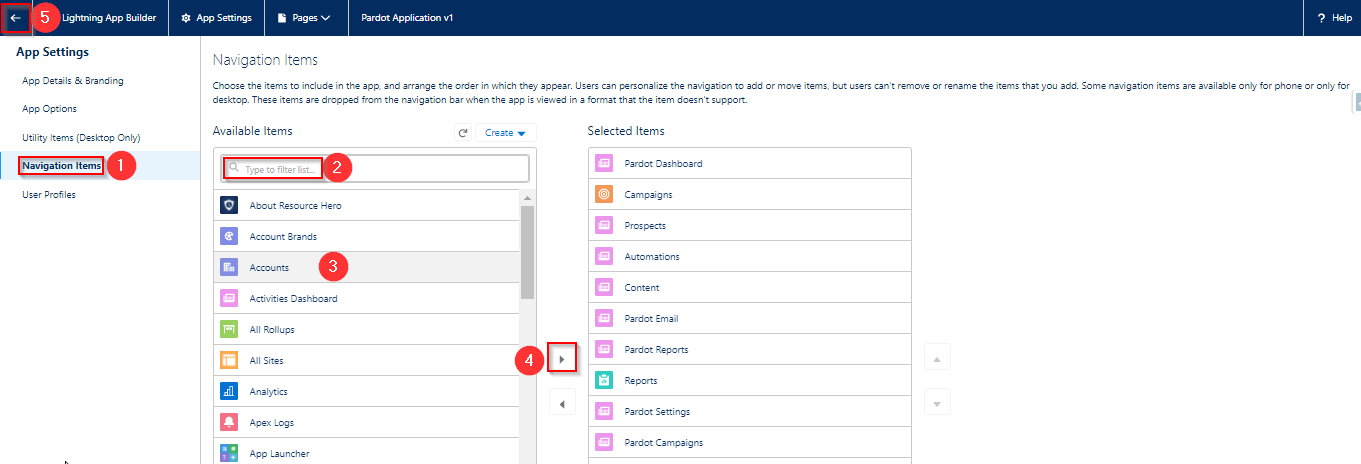The height and width of the screenshot is (464, 1361).
Task: Click the refresh icon beside Create
Action: coord(463,133)
